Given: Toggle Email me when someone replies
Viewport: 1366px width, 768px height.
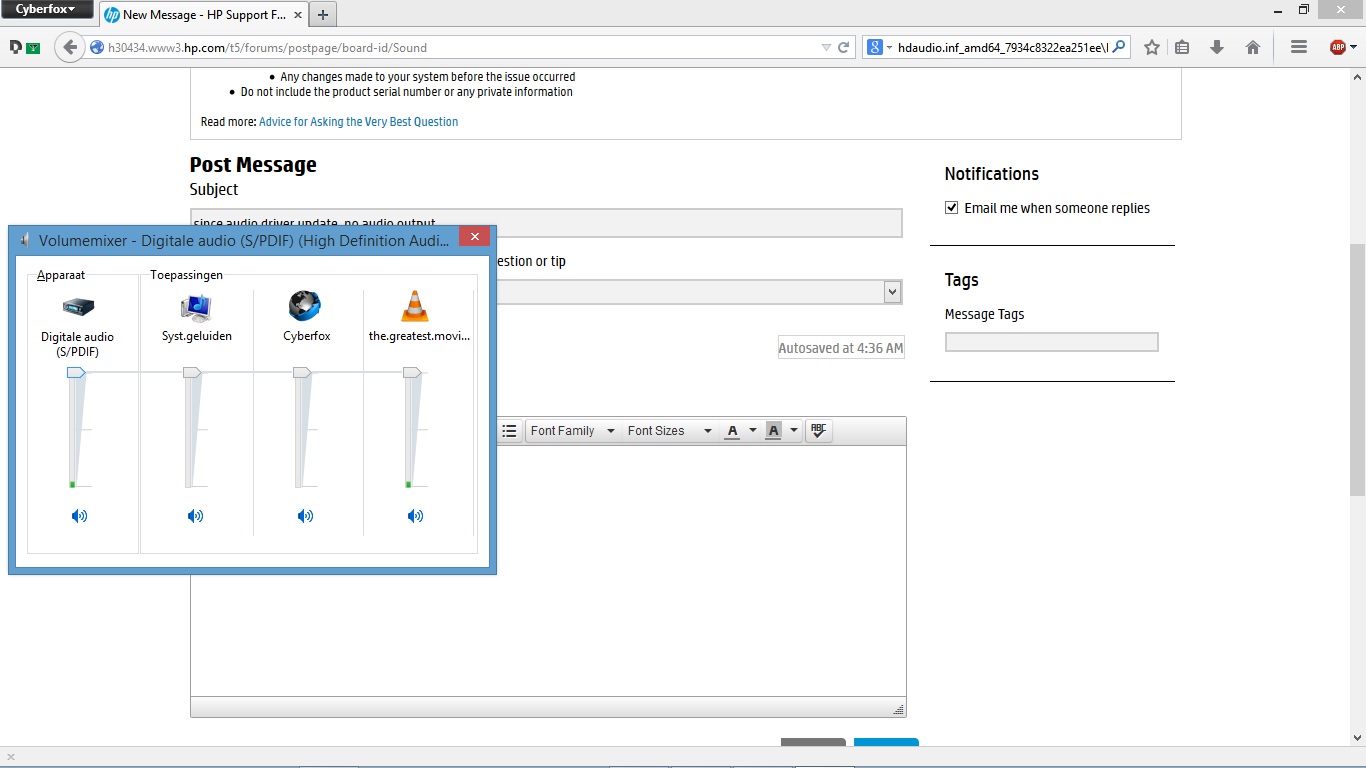Looking at the screenshot, I should pyautogui.click(x=951, y=208).
